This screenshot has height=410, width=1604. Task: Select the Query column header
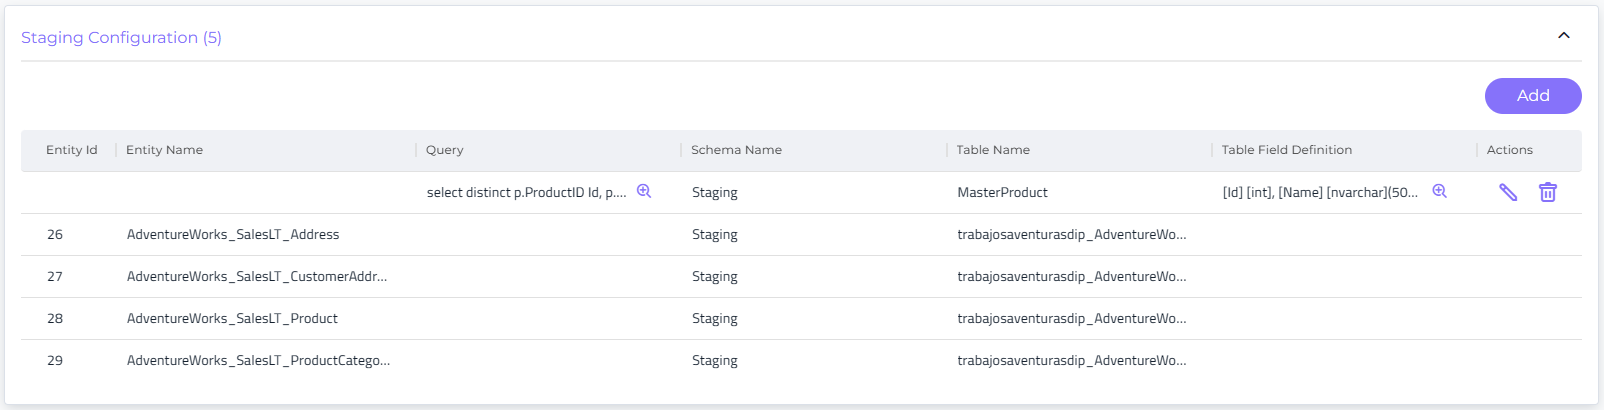coord(444,150)
